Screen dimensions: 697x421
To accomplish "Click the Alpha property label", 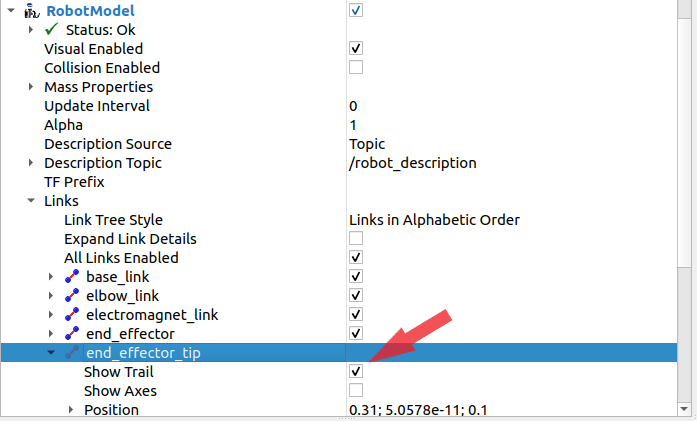I will click(x=63, y=125).
